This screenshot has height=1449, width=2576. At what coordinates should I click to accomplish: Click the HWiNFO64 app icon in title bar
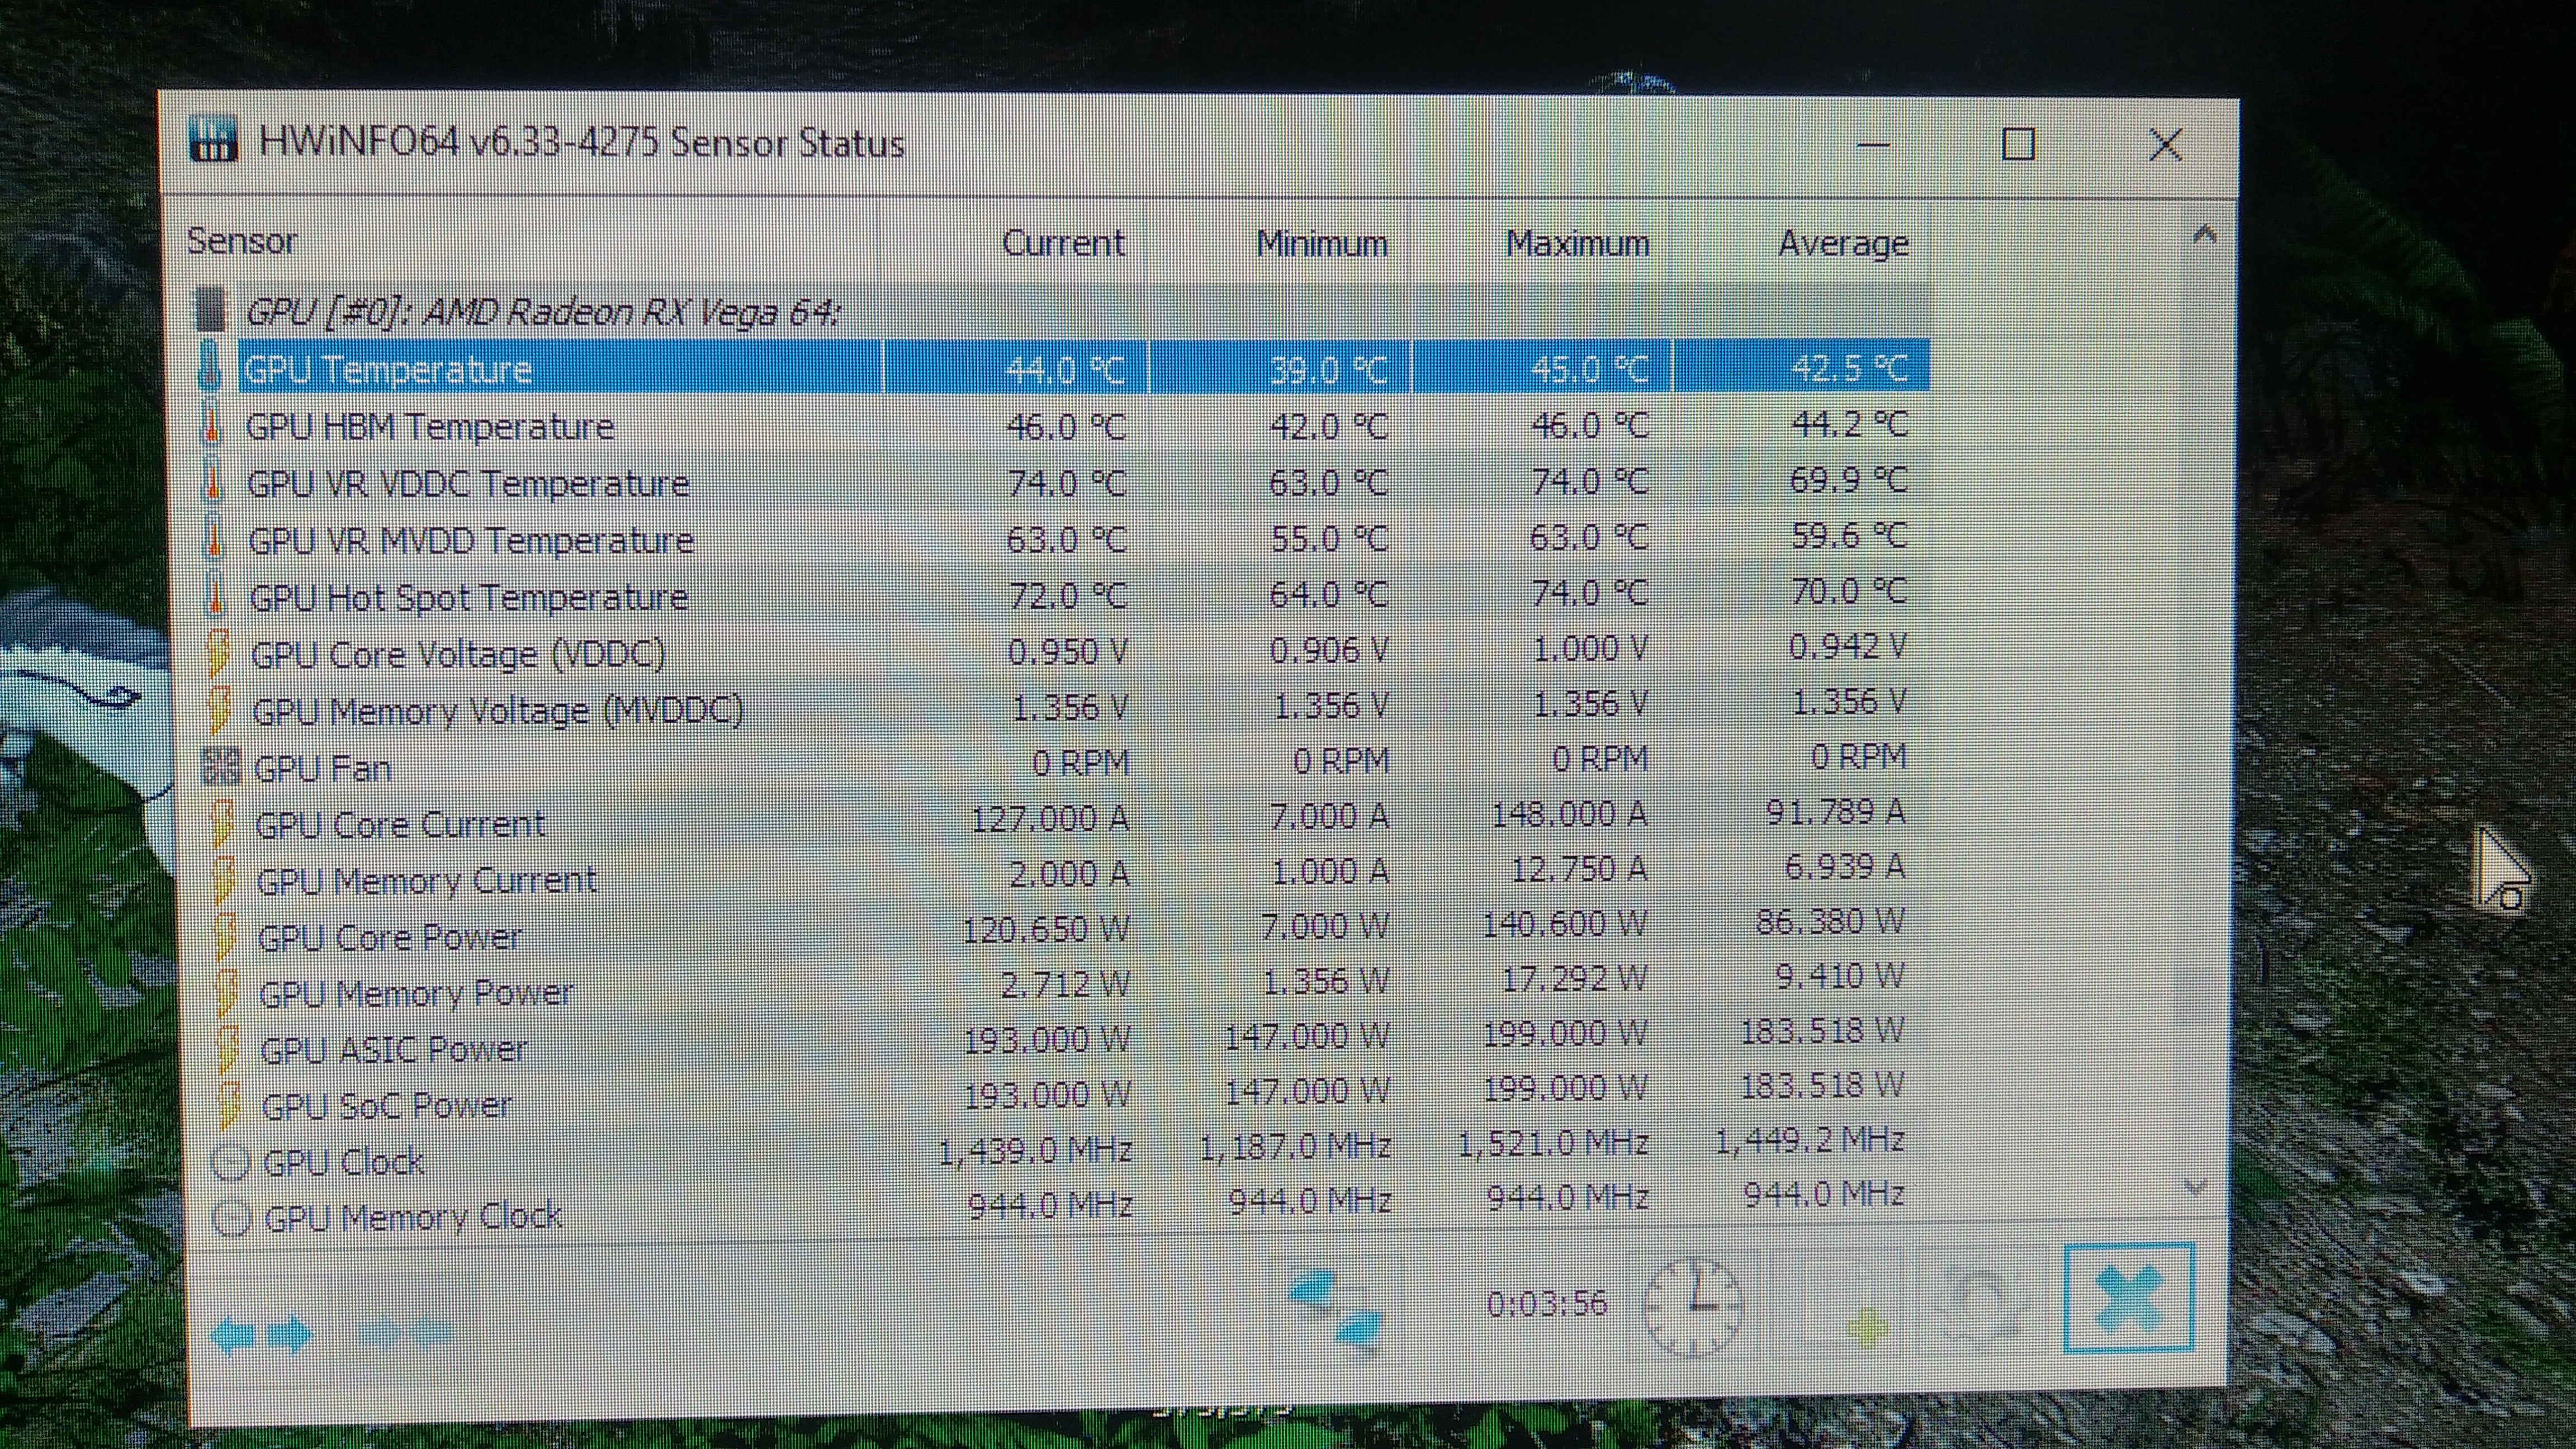pyautogui.click(x=213, y=140)
